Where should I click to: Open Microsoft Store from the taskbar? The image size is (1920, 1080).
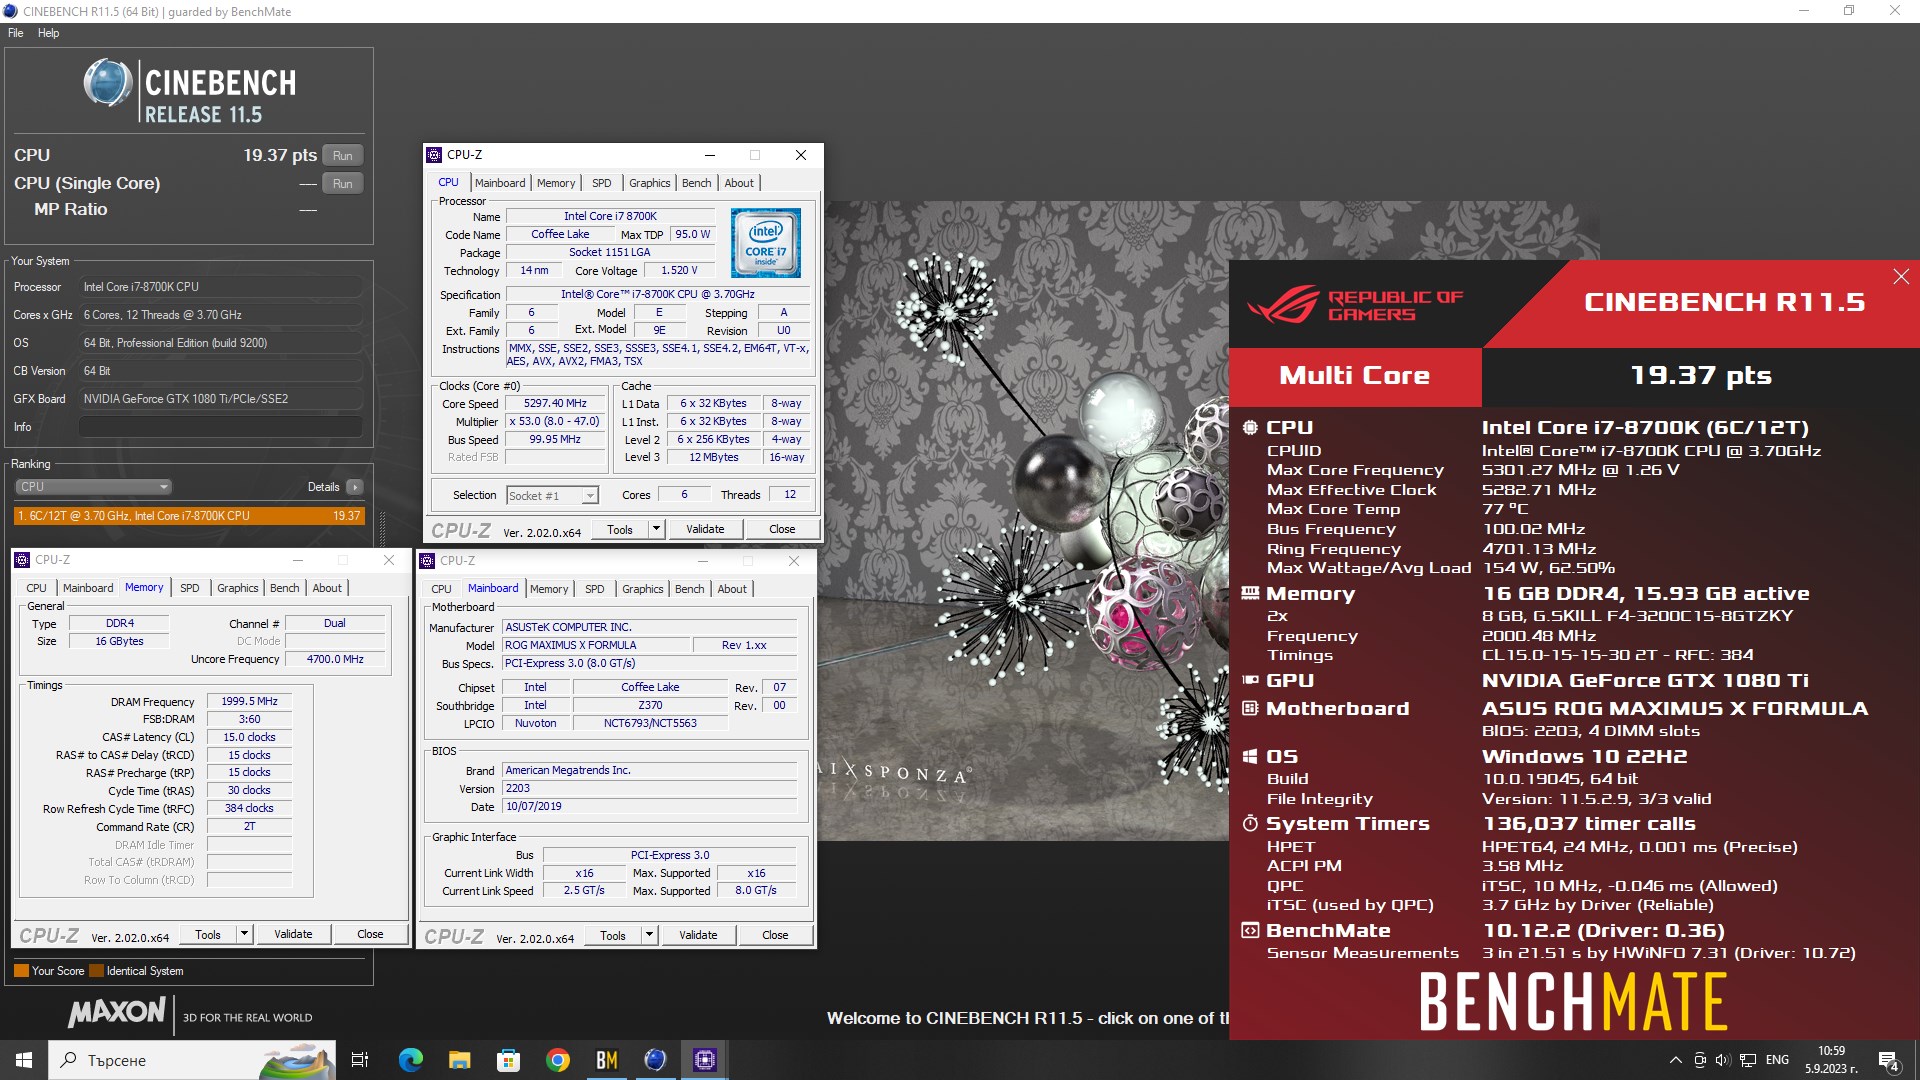coord(508,1060)
